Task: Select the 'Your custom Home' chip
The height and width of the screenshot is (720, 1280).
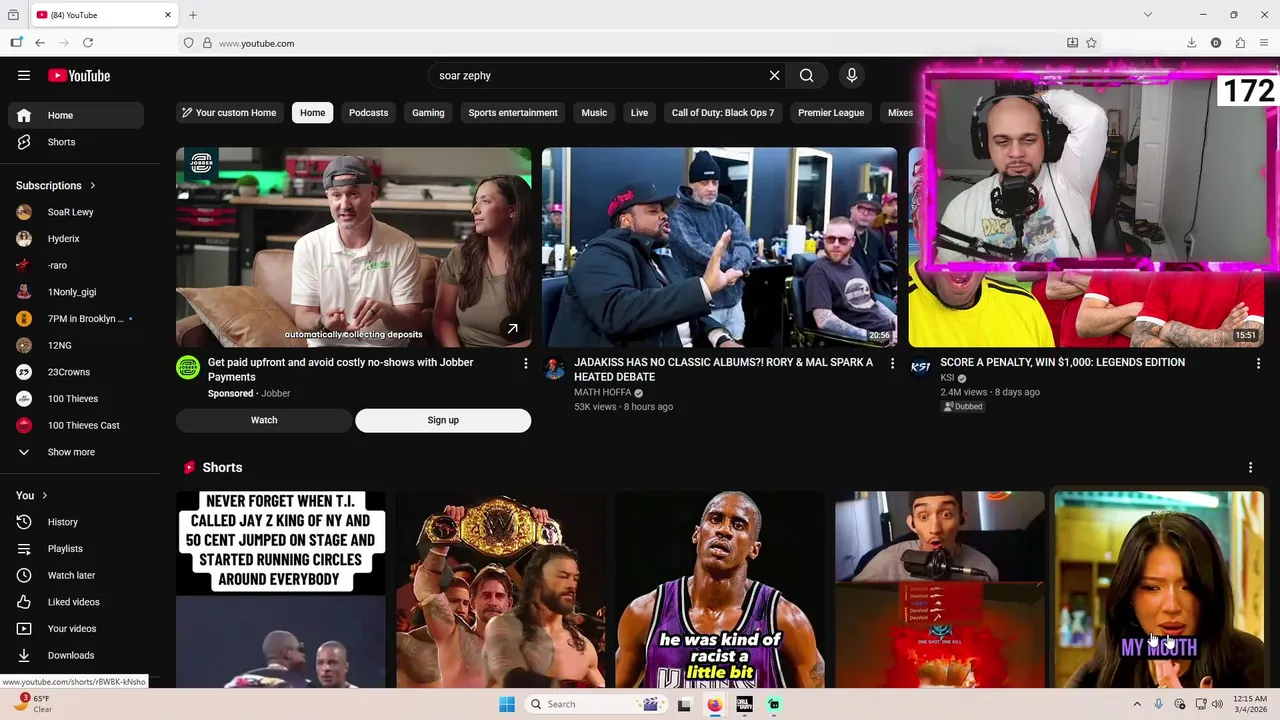Action: pos(229,113)
